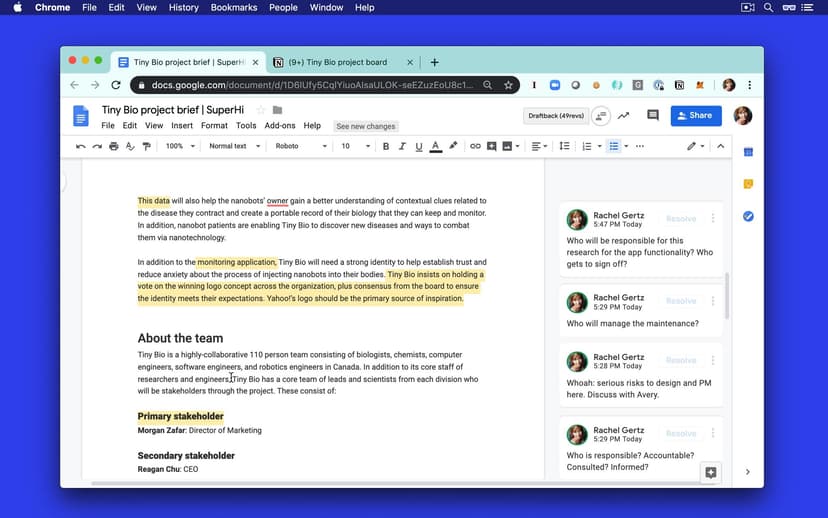Open the Tasks icon in side panel
This screenshot has width=828, height=518.
[748, 216]
